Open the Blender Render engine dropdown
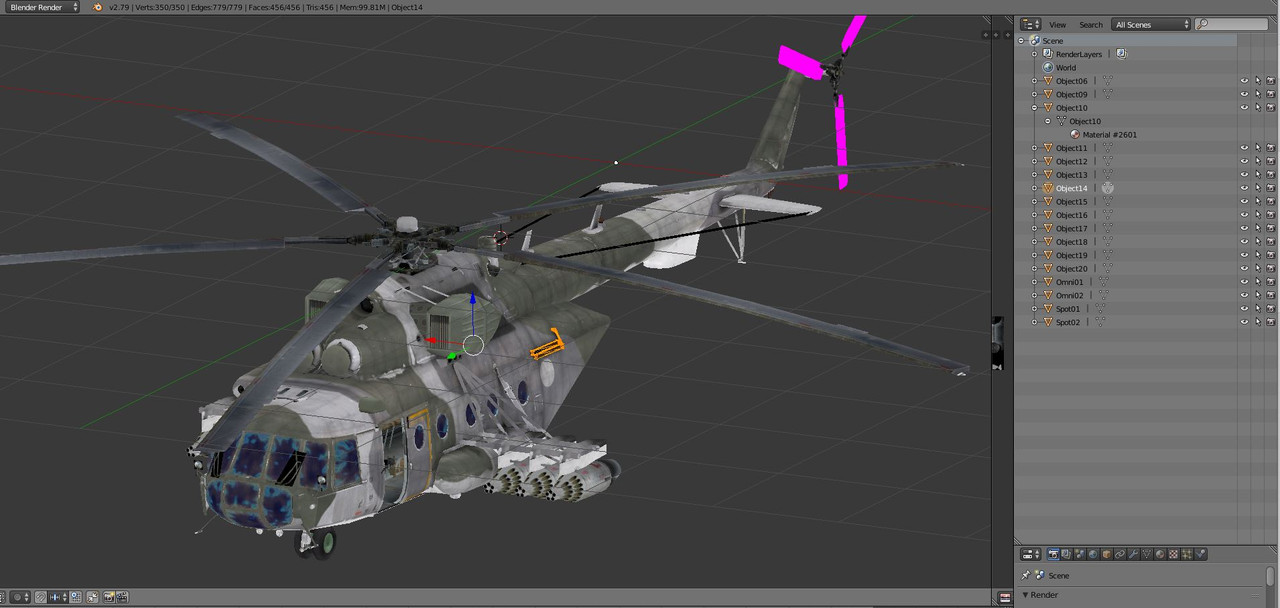Image resolution: width=1280 pixels, height=608 pixels. pos(42,7)
